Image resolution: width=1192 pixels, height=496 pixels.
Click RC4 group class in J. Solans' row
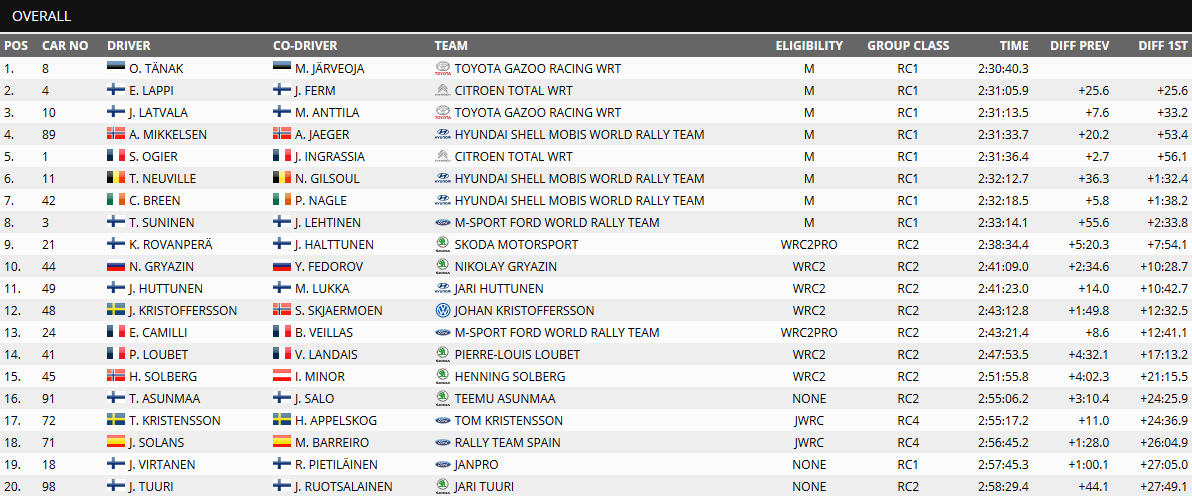(908, 444)
